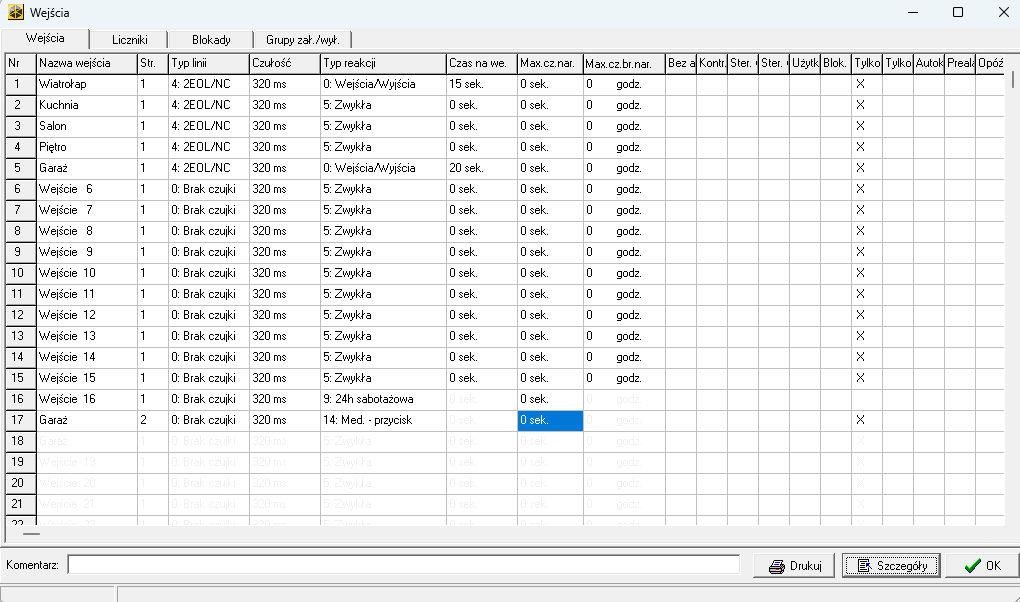Click the Typ reakcji column header
1020x602 pixels.
[383, 63]
